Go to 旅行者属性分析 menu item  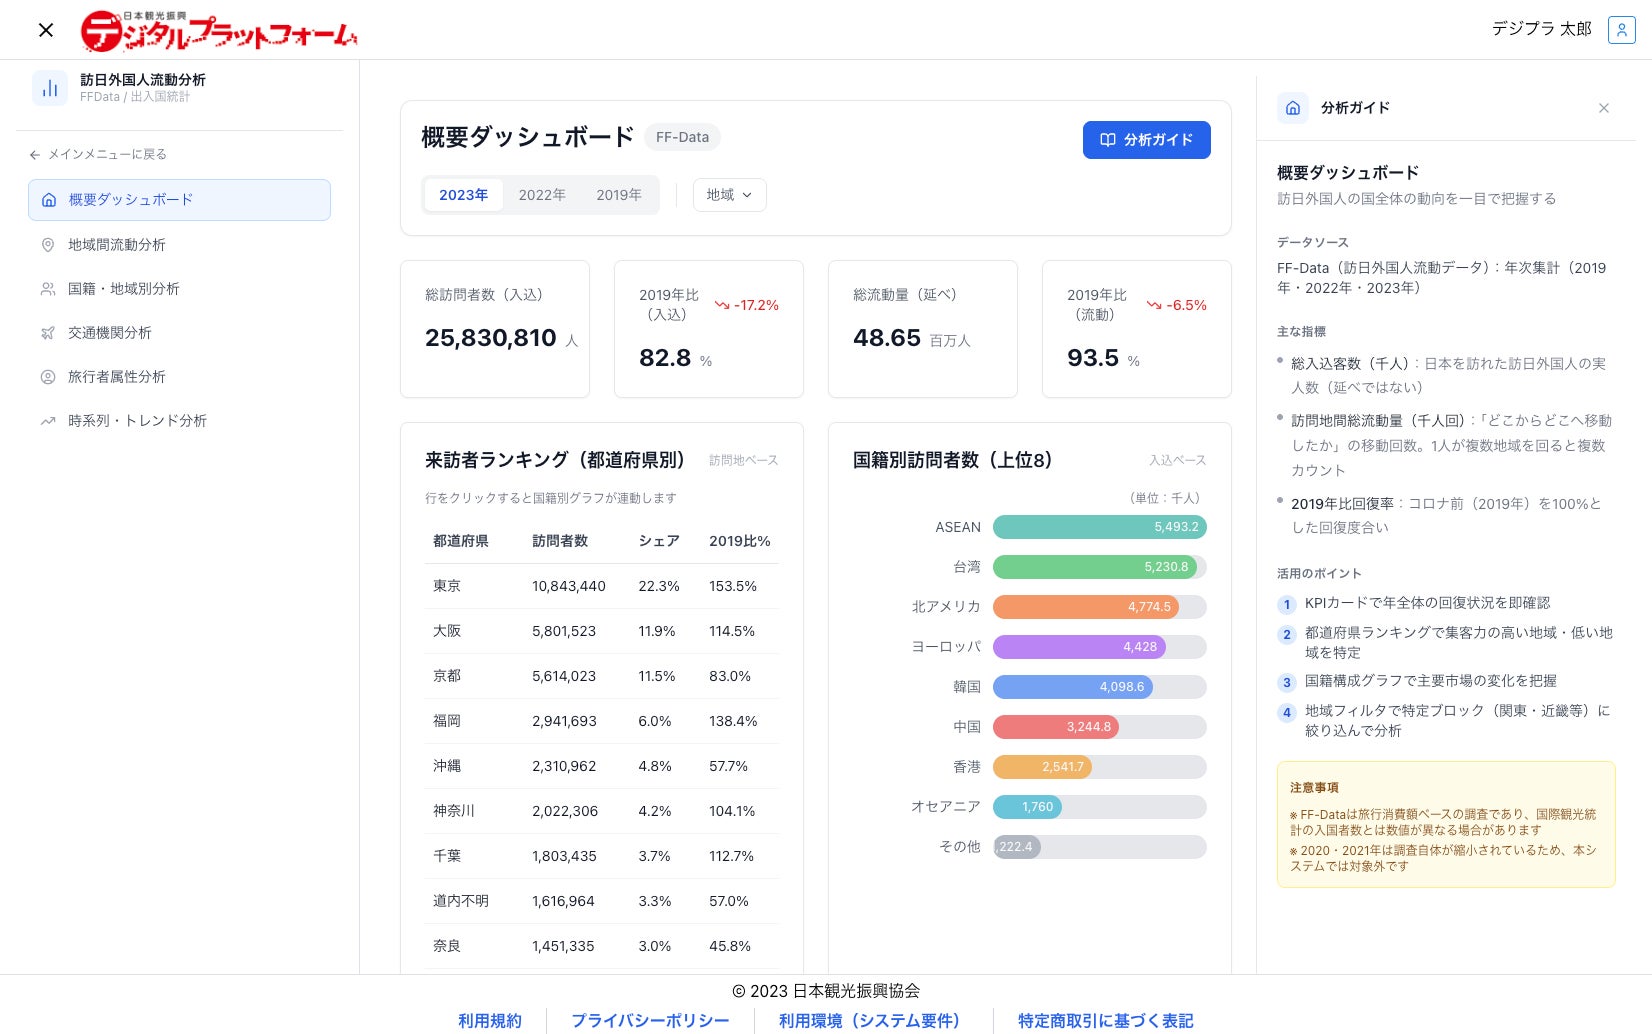coord(179,377)
